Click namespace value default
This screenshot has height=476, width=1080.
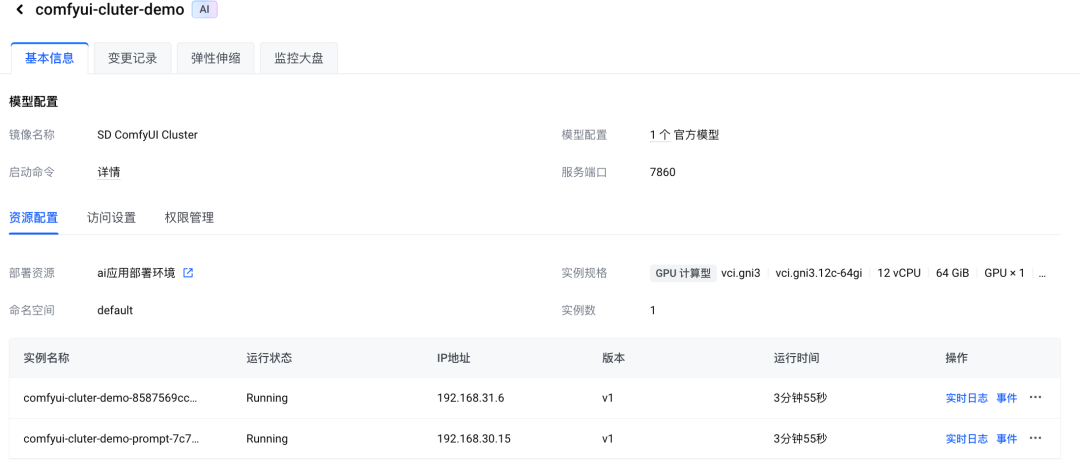tap(115, 310)
